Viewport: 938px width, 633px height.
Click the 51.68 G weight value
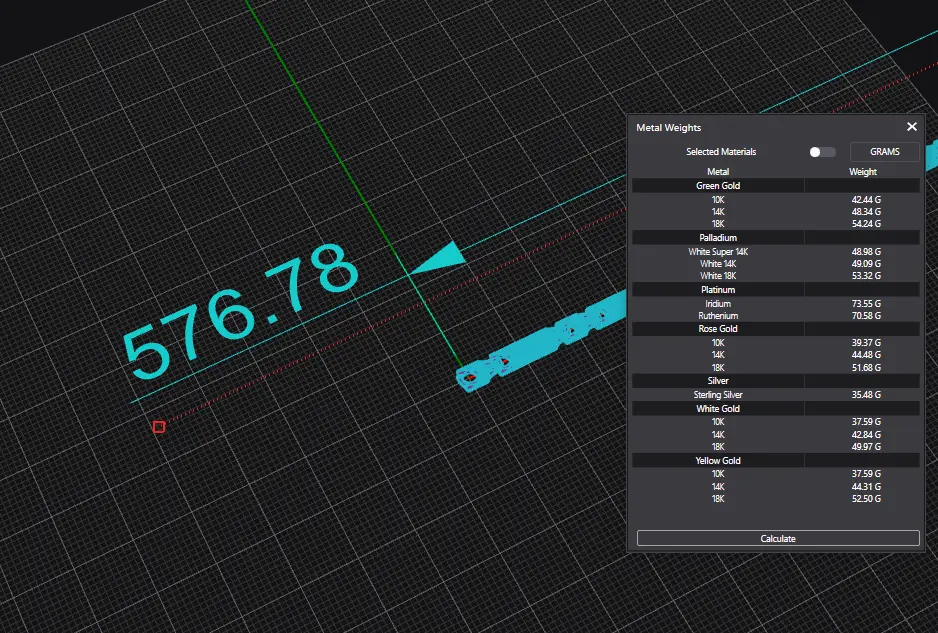click(x=866, y=367)
